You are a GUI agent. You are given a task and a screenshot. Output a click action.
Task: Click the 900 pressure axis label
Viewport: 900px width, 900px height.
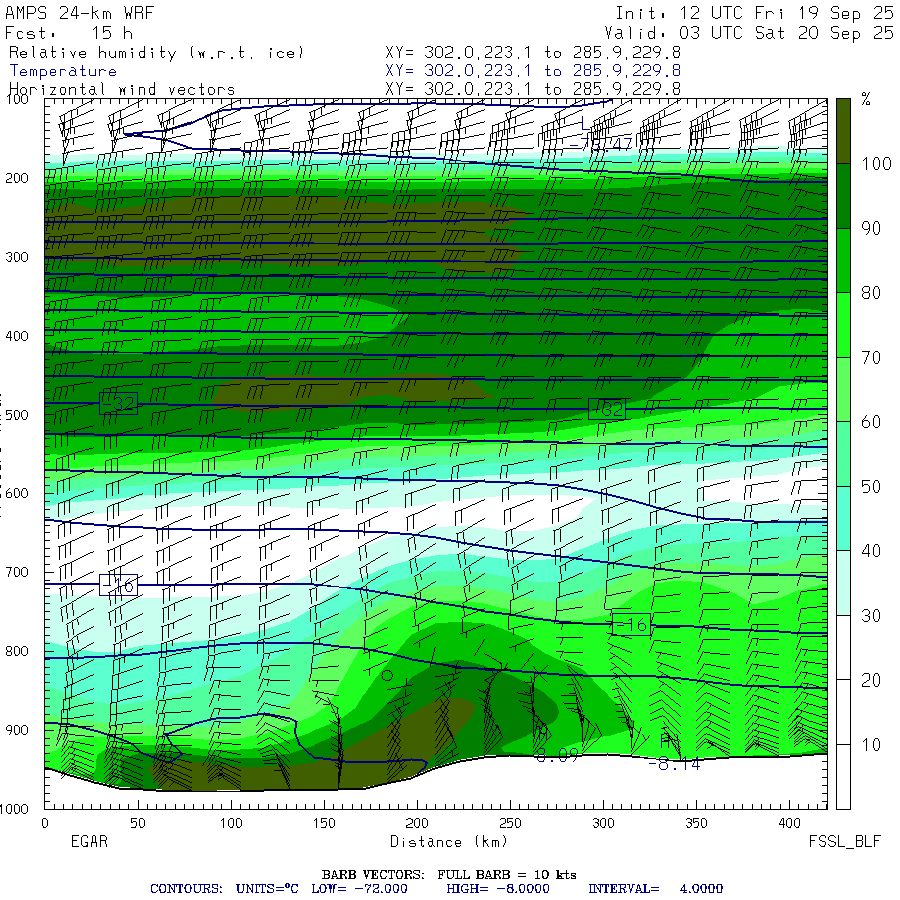[17, 730]
